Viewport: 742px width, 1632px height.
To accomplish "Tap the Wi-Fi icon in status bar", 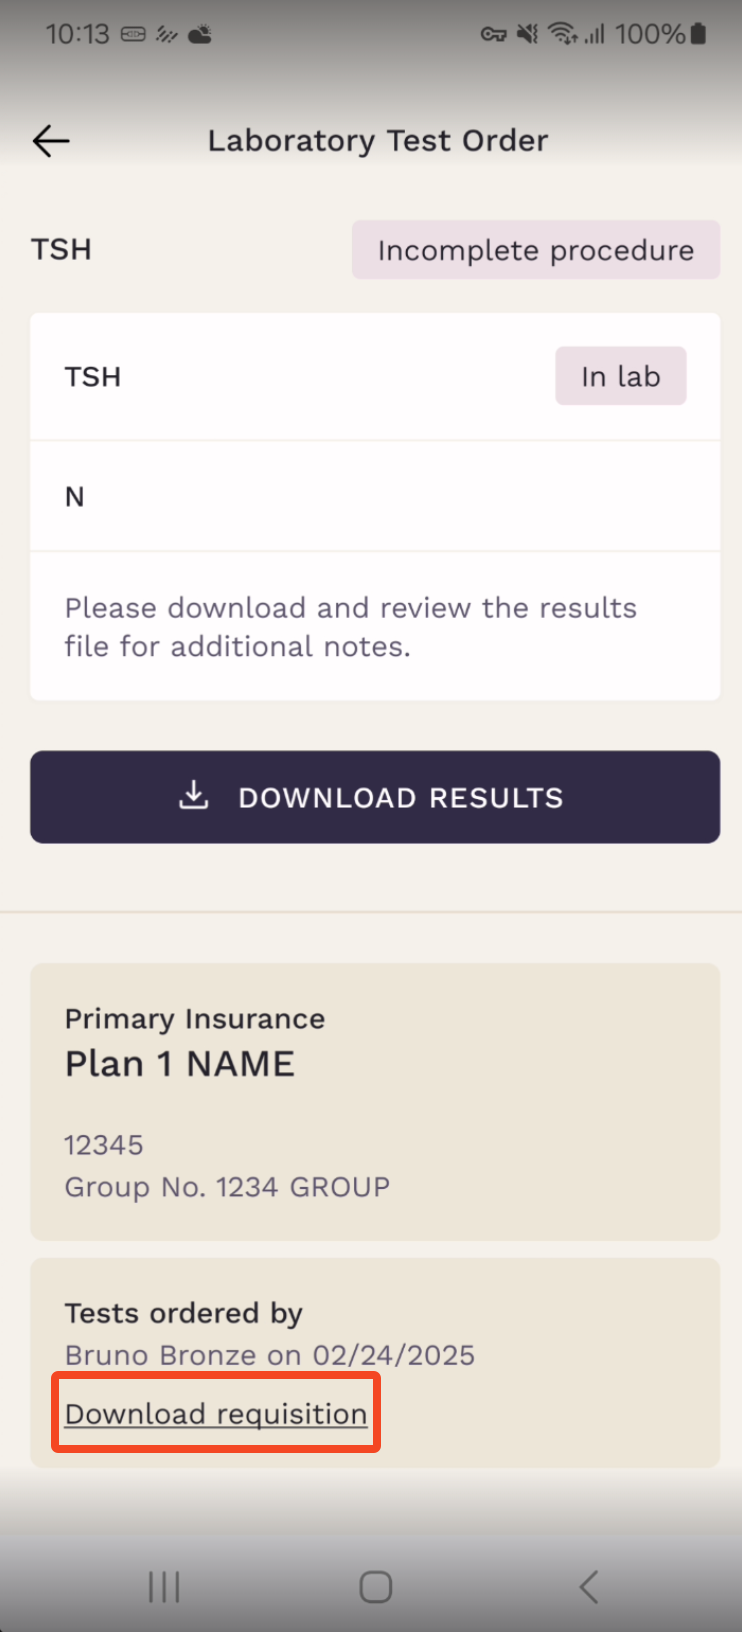I will (562, 34).
